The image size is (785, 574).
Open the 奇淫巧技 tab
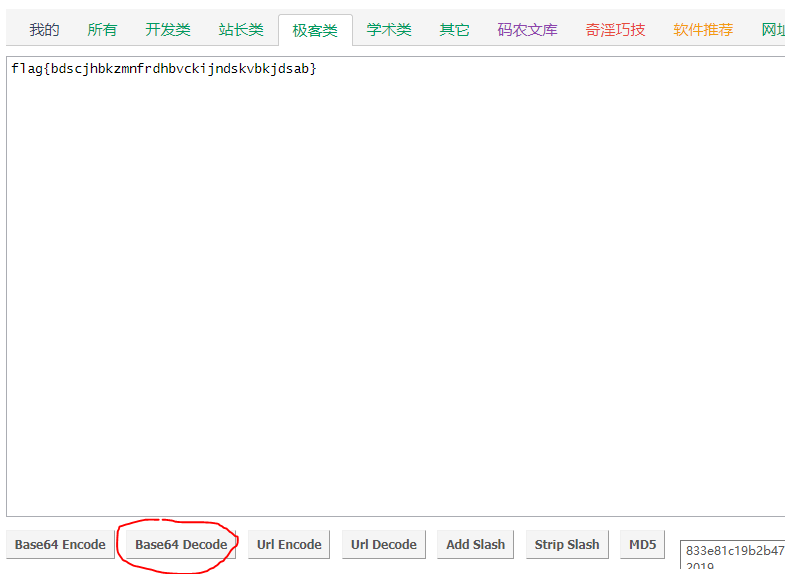tap(615, 30)
